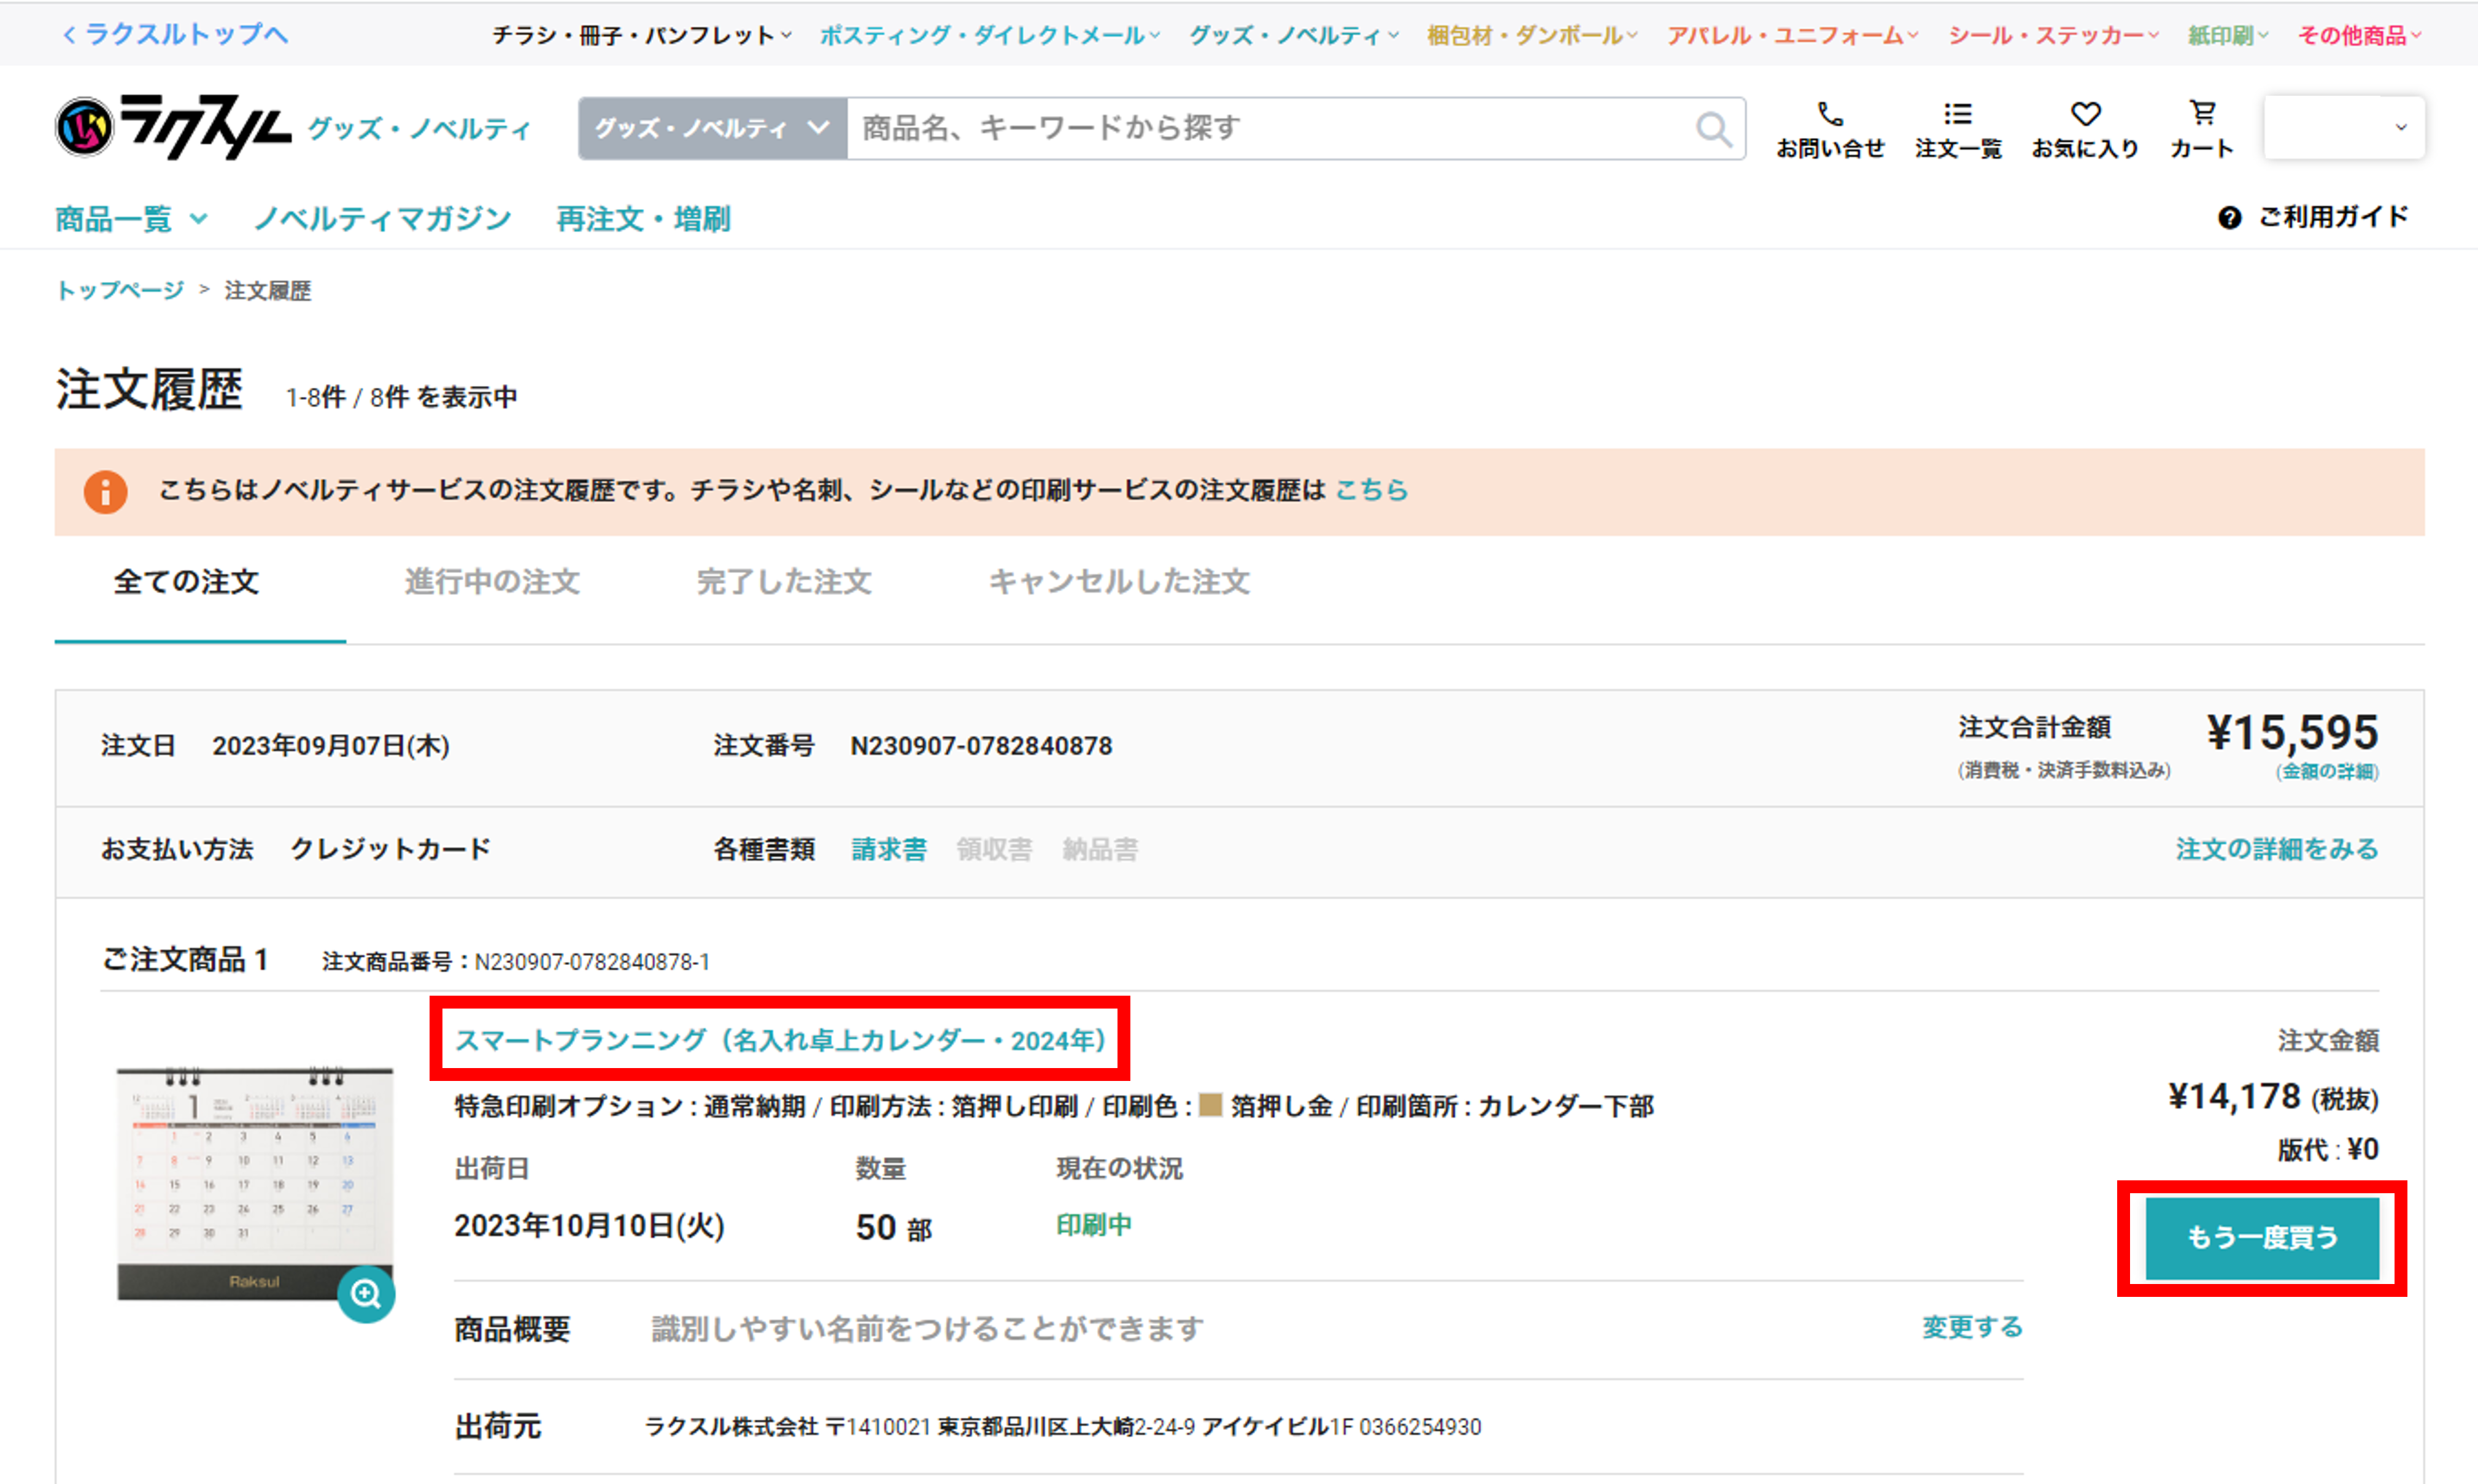The height and width of the screenshot is (1484, 2478).
Task: Open お気に入り heart icon
Action: [2085, 113]
